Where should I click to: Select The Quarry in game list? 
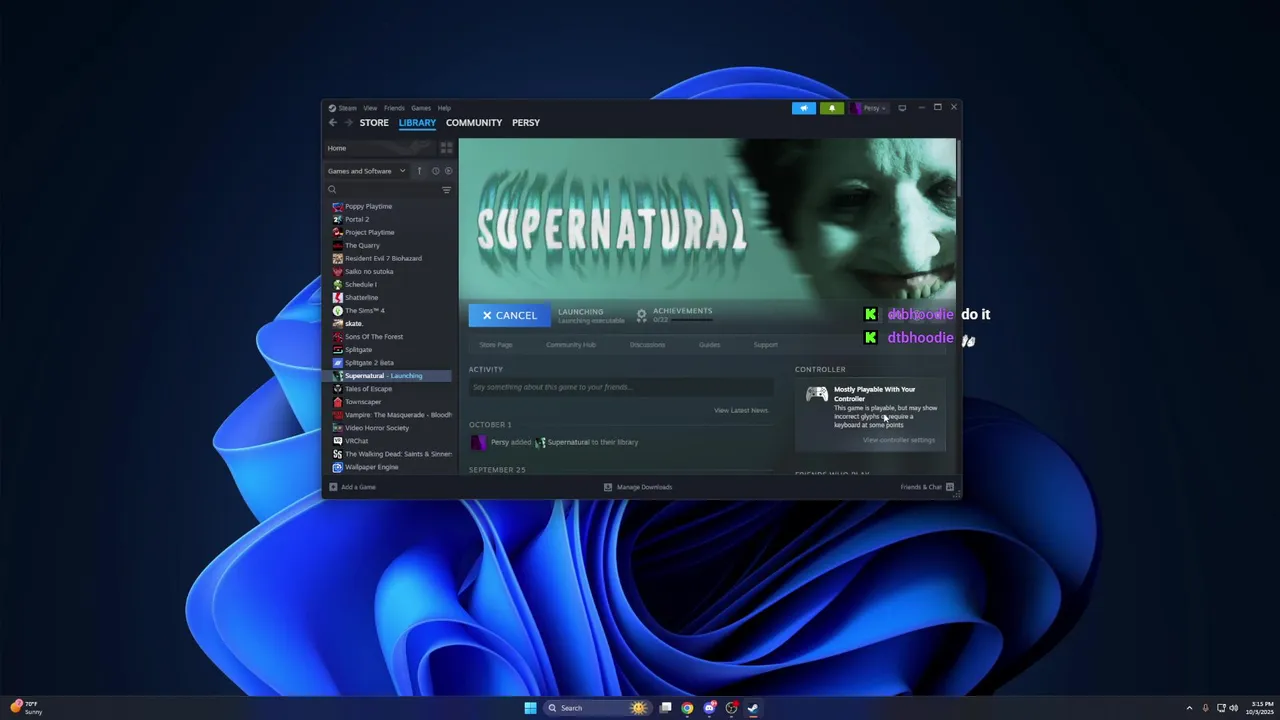[x=362, y=245]
